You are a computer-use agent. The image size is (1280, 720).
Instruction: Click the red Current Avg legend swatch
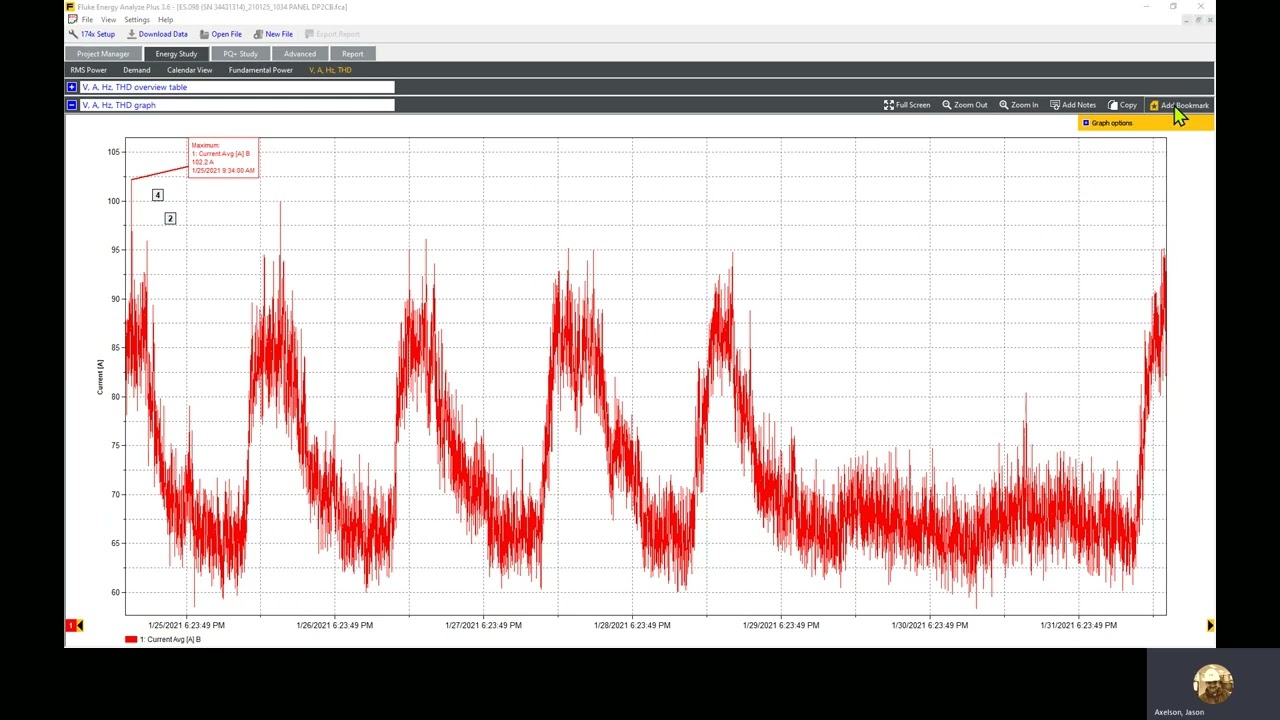(131, 639)
